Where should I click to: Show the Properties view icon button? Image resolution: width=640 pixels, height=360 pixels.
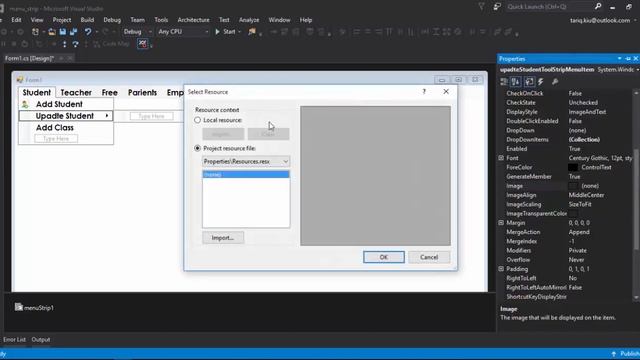pos(529,82)
